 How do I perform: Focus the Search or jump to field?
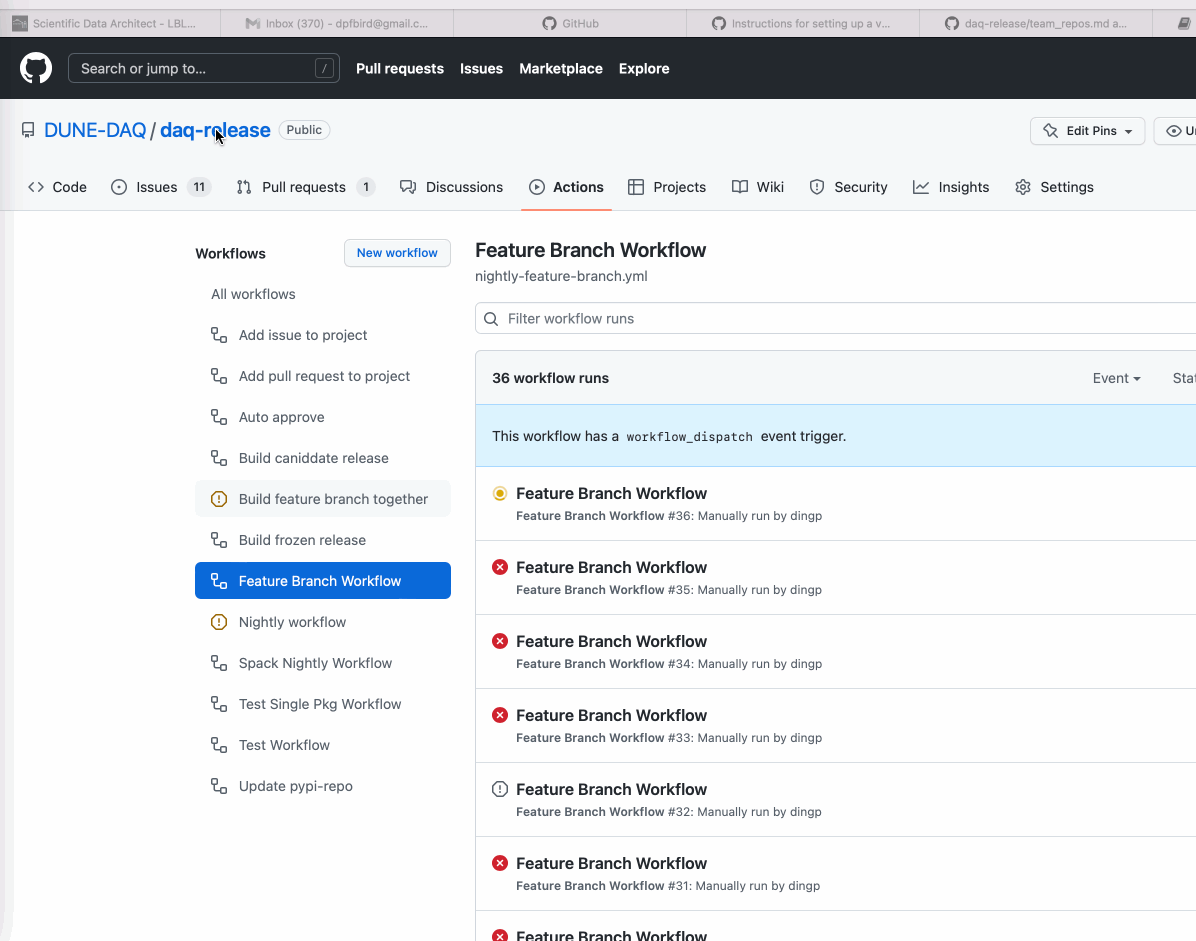click(x=204, y=69)
